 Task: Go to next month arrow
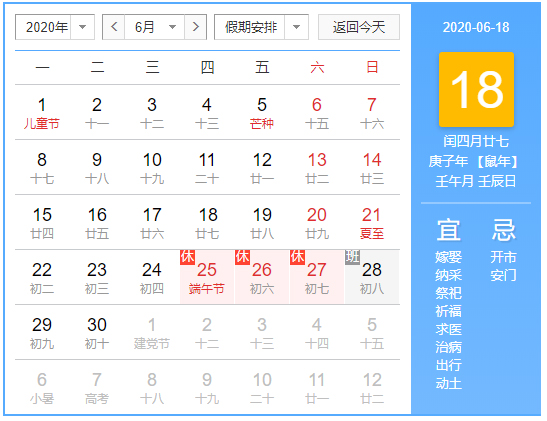[x=196, y=27]
